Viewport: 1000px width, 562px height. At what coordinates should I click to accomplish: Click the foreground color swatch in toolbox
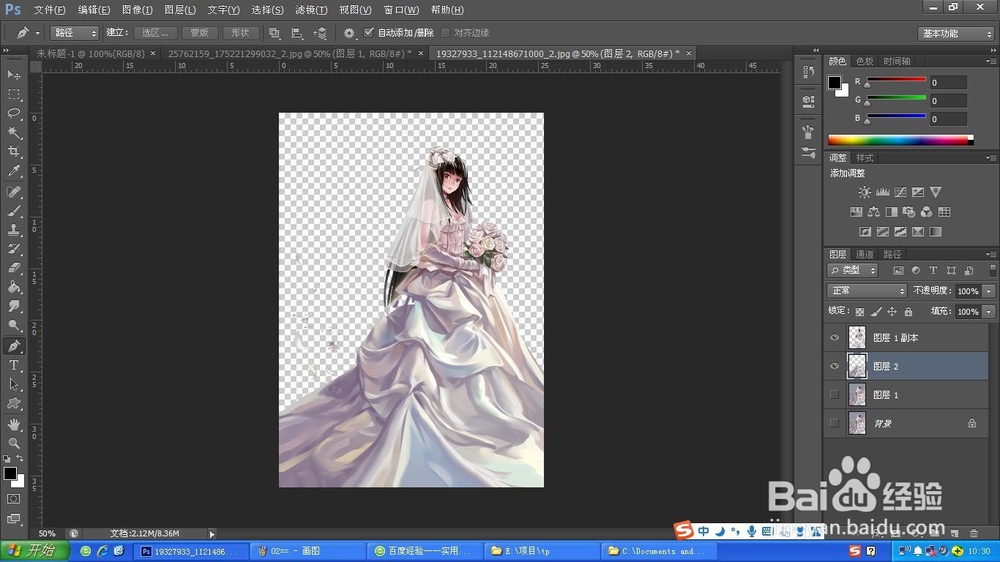tap(10, 473)
